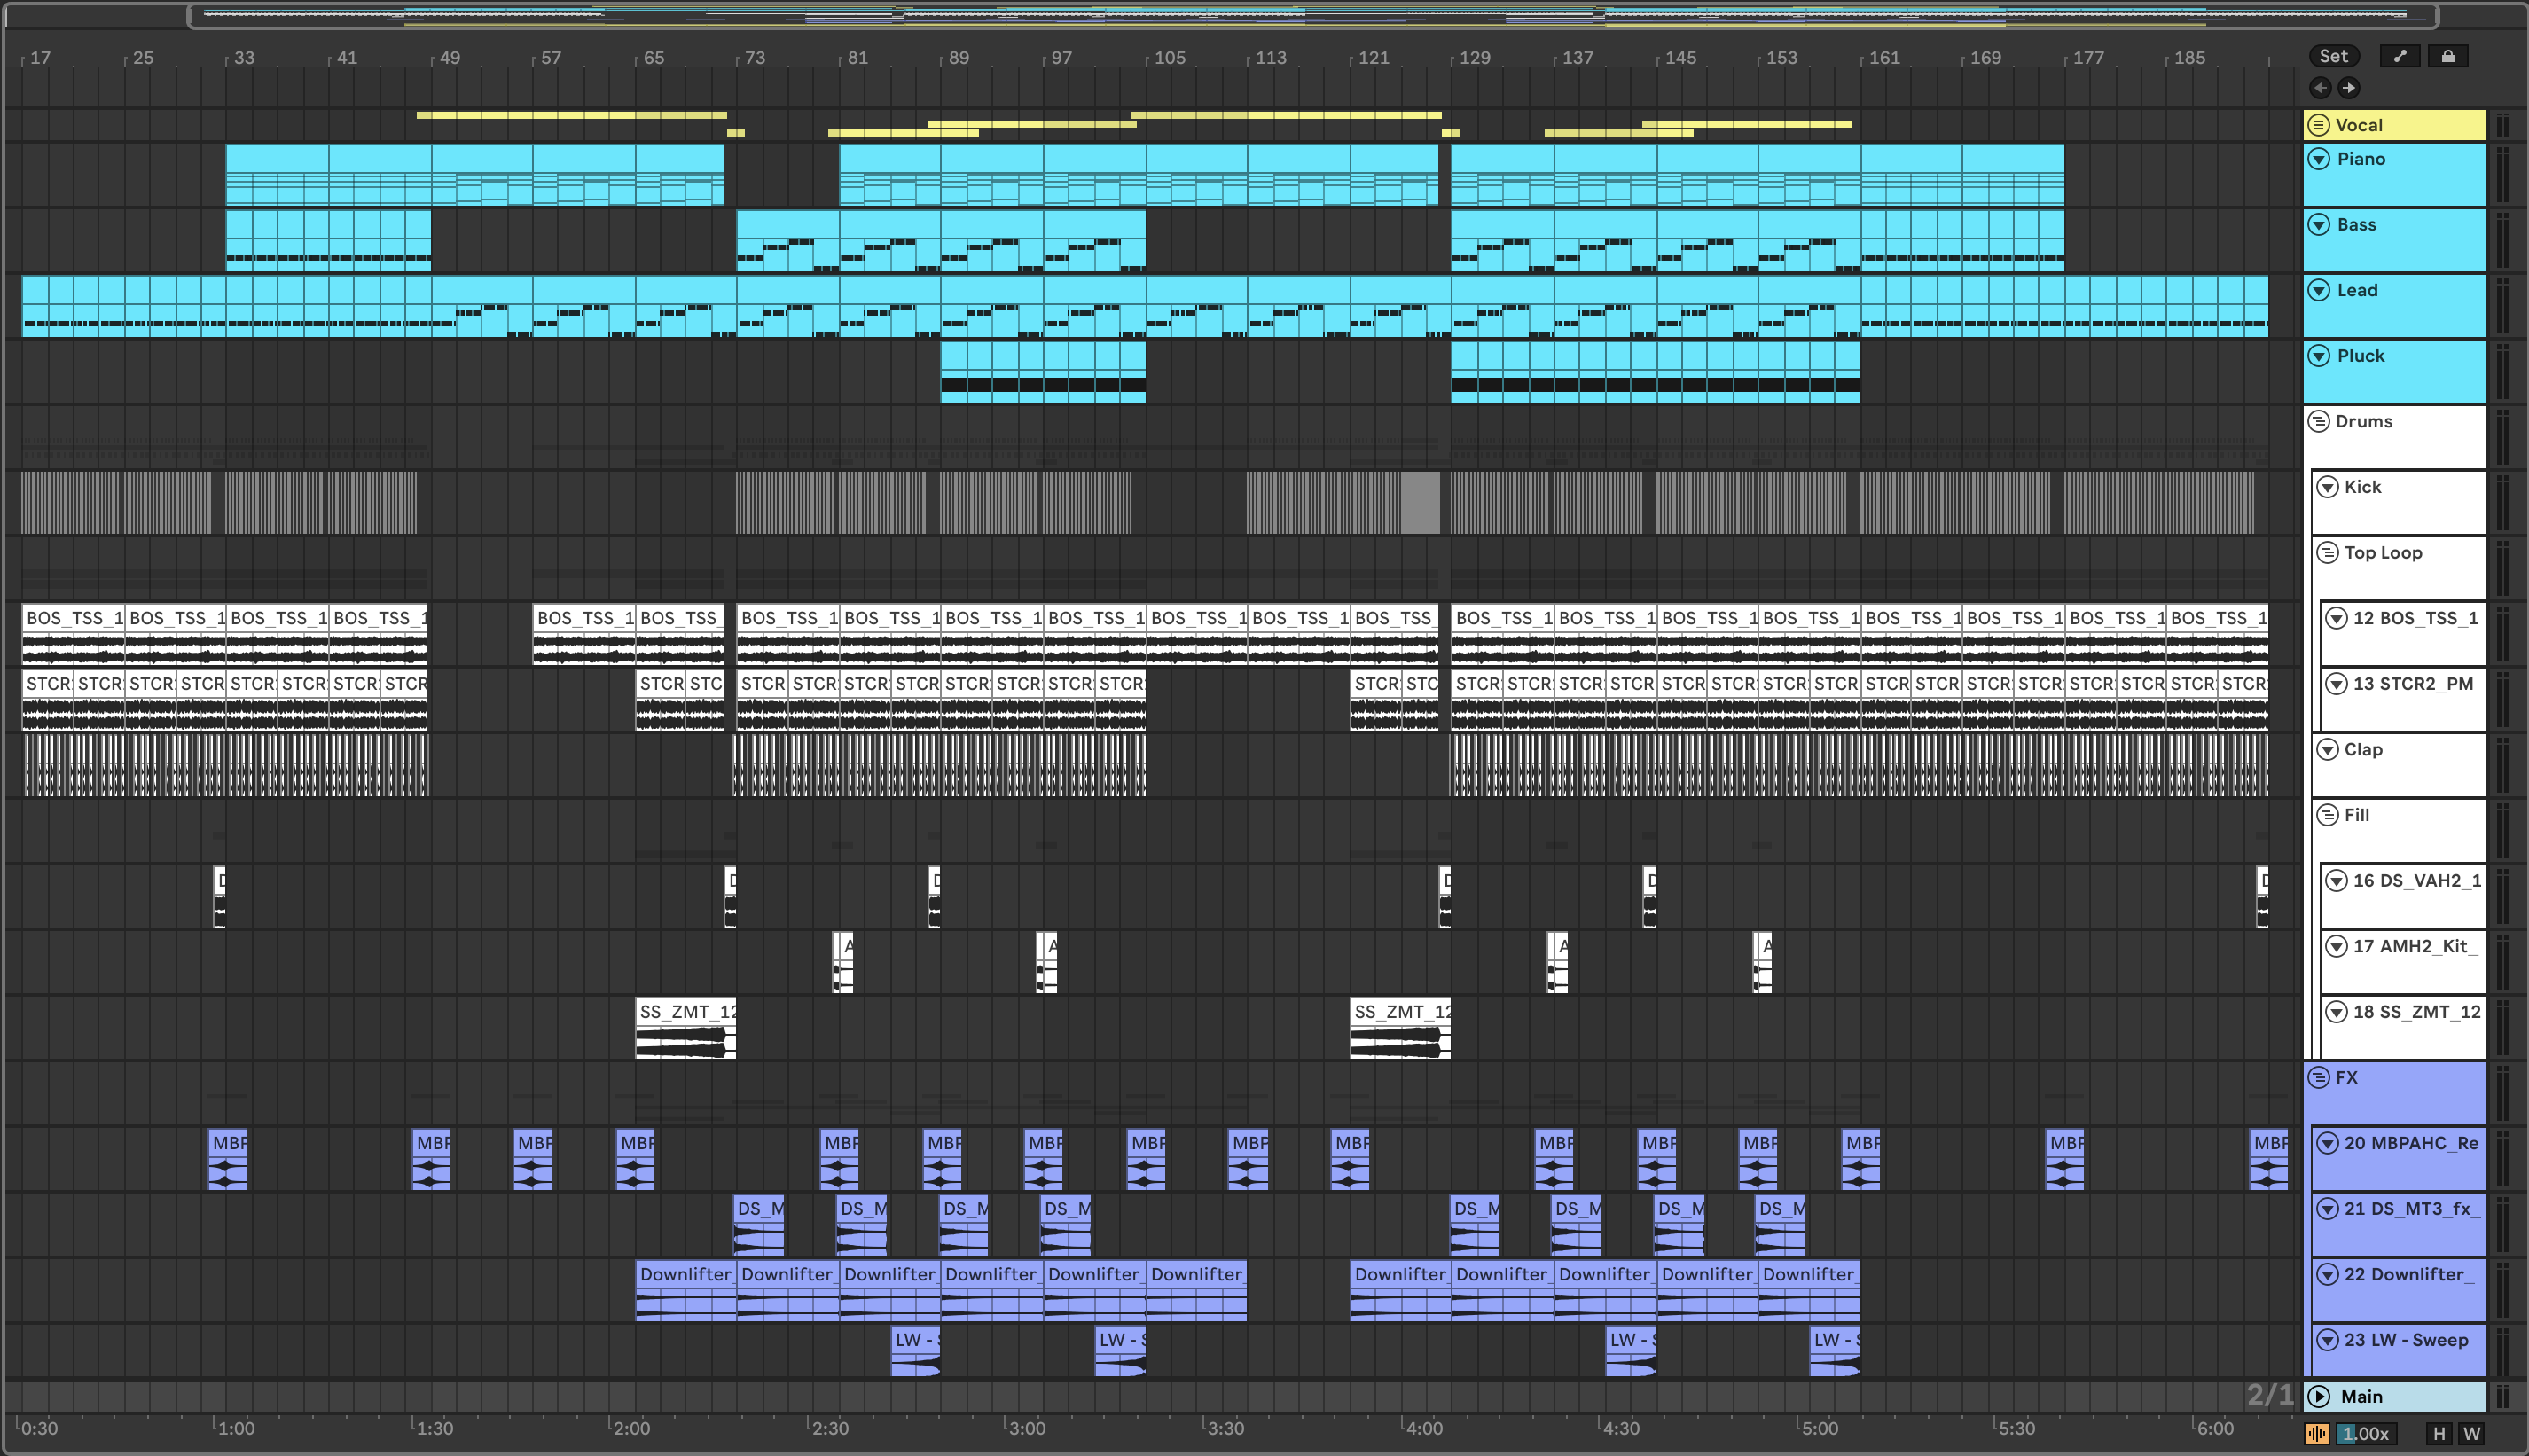Click the Set locator button
The width and height of the screenshot is (2529, 1456).
(2333, 56)
